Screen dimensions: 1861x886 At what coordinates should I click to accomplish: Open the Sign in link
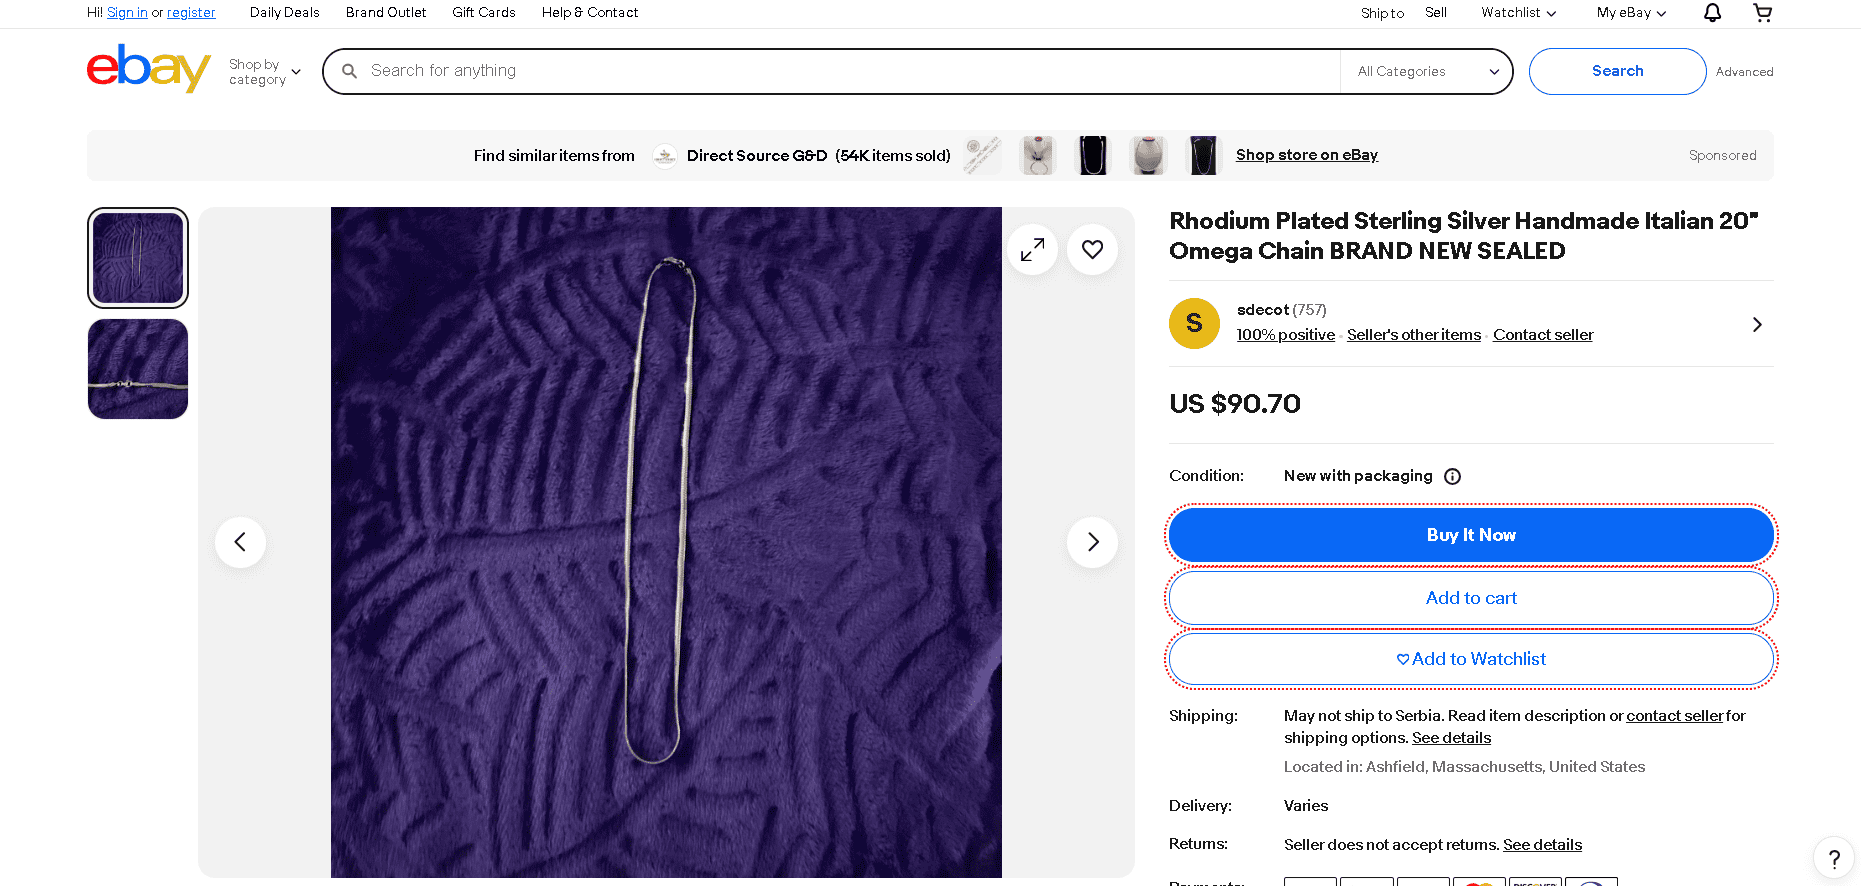coord(127,13)
